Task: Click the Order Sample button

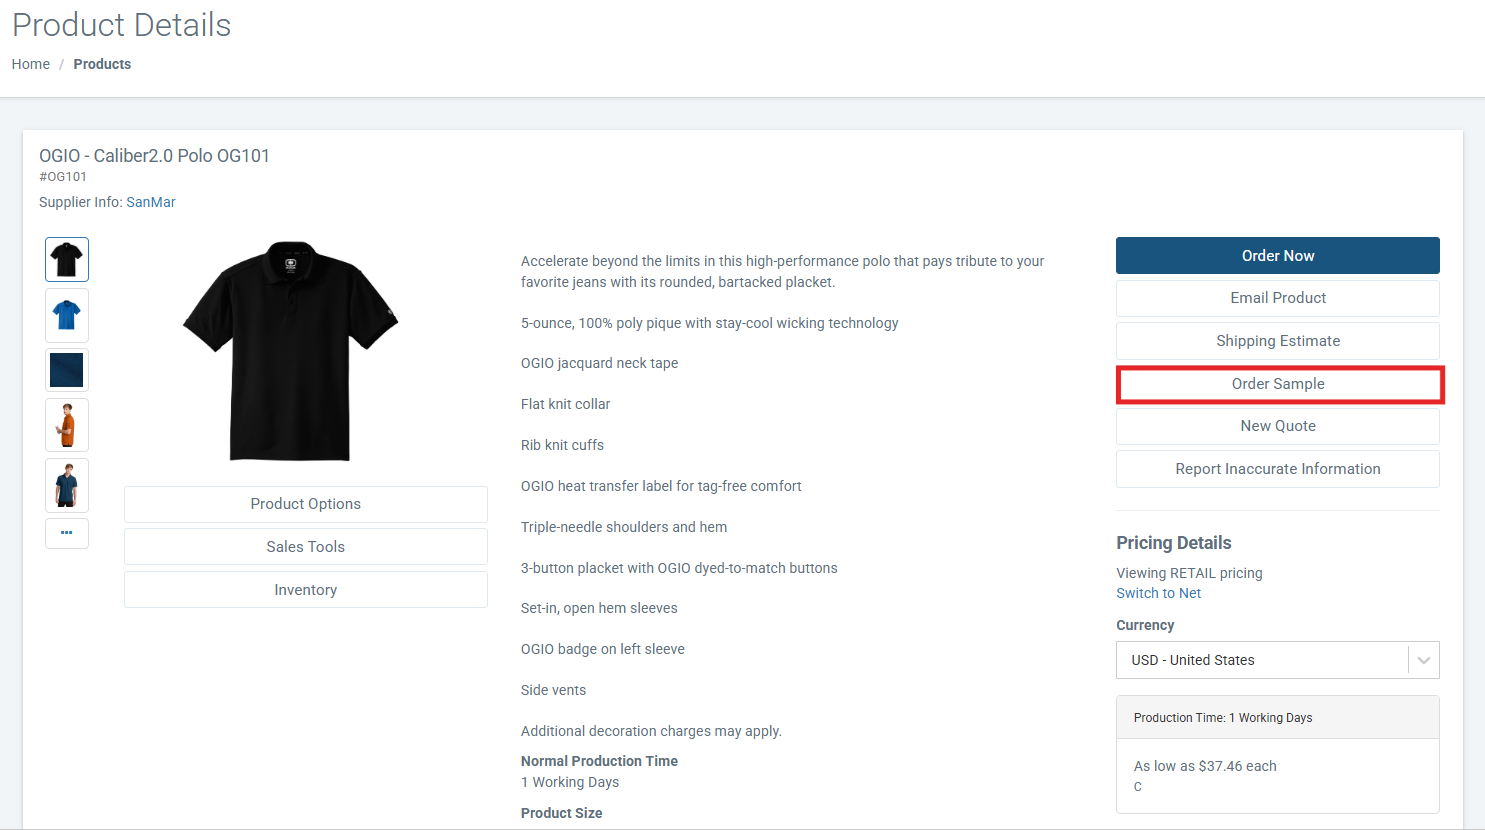Action: tap(1277, 384)
